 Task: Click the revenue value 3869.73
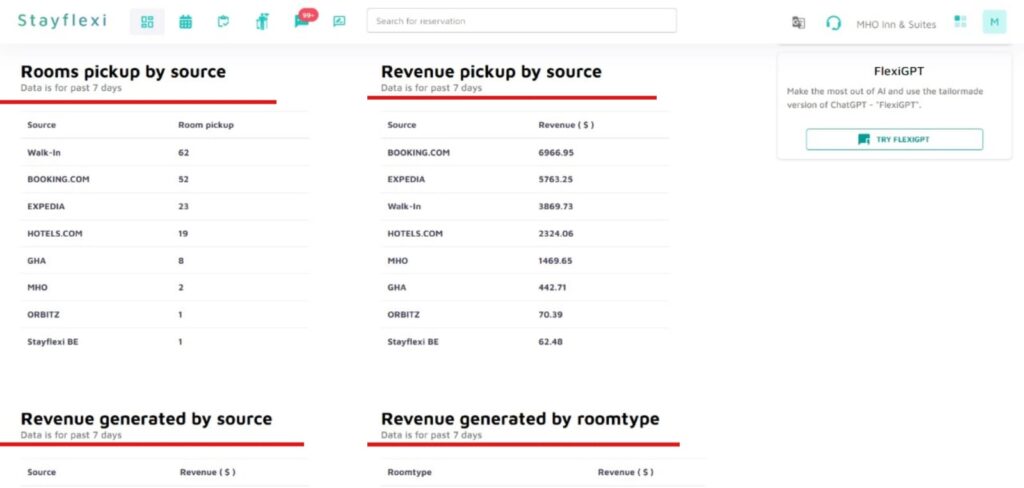pos(555,206)
